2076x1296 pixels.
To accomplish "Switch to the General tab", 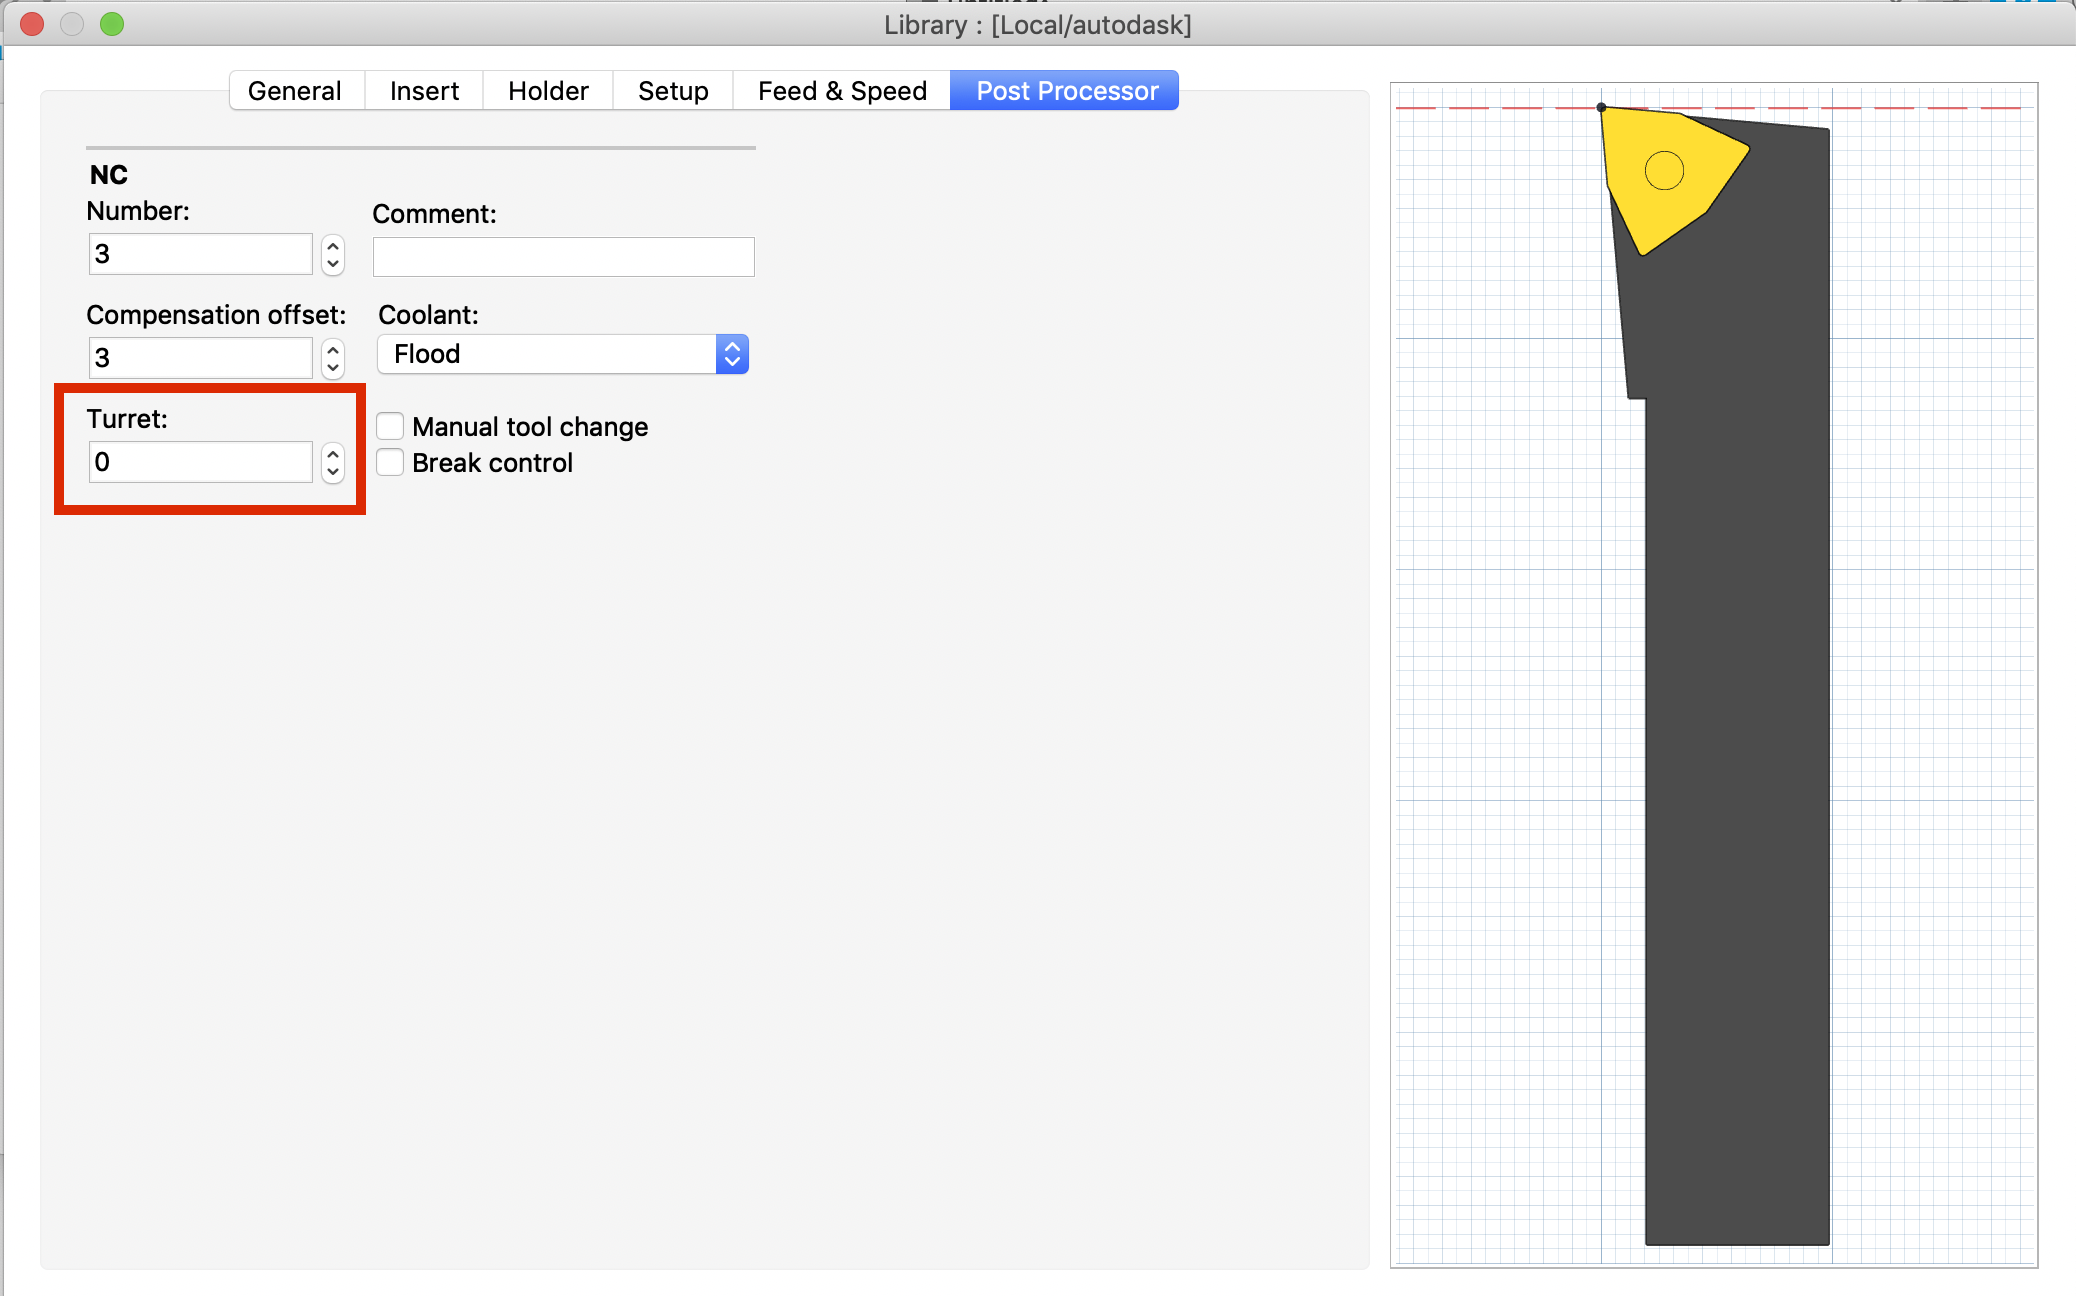I will [x=296, y=91].
